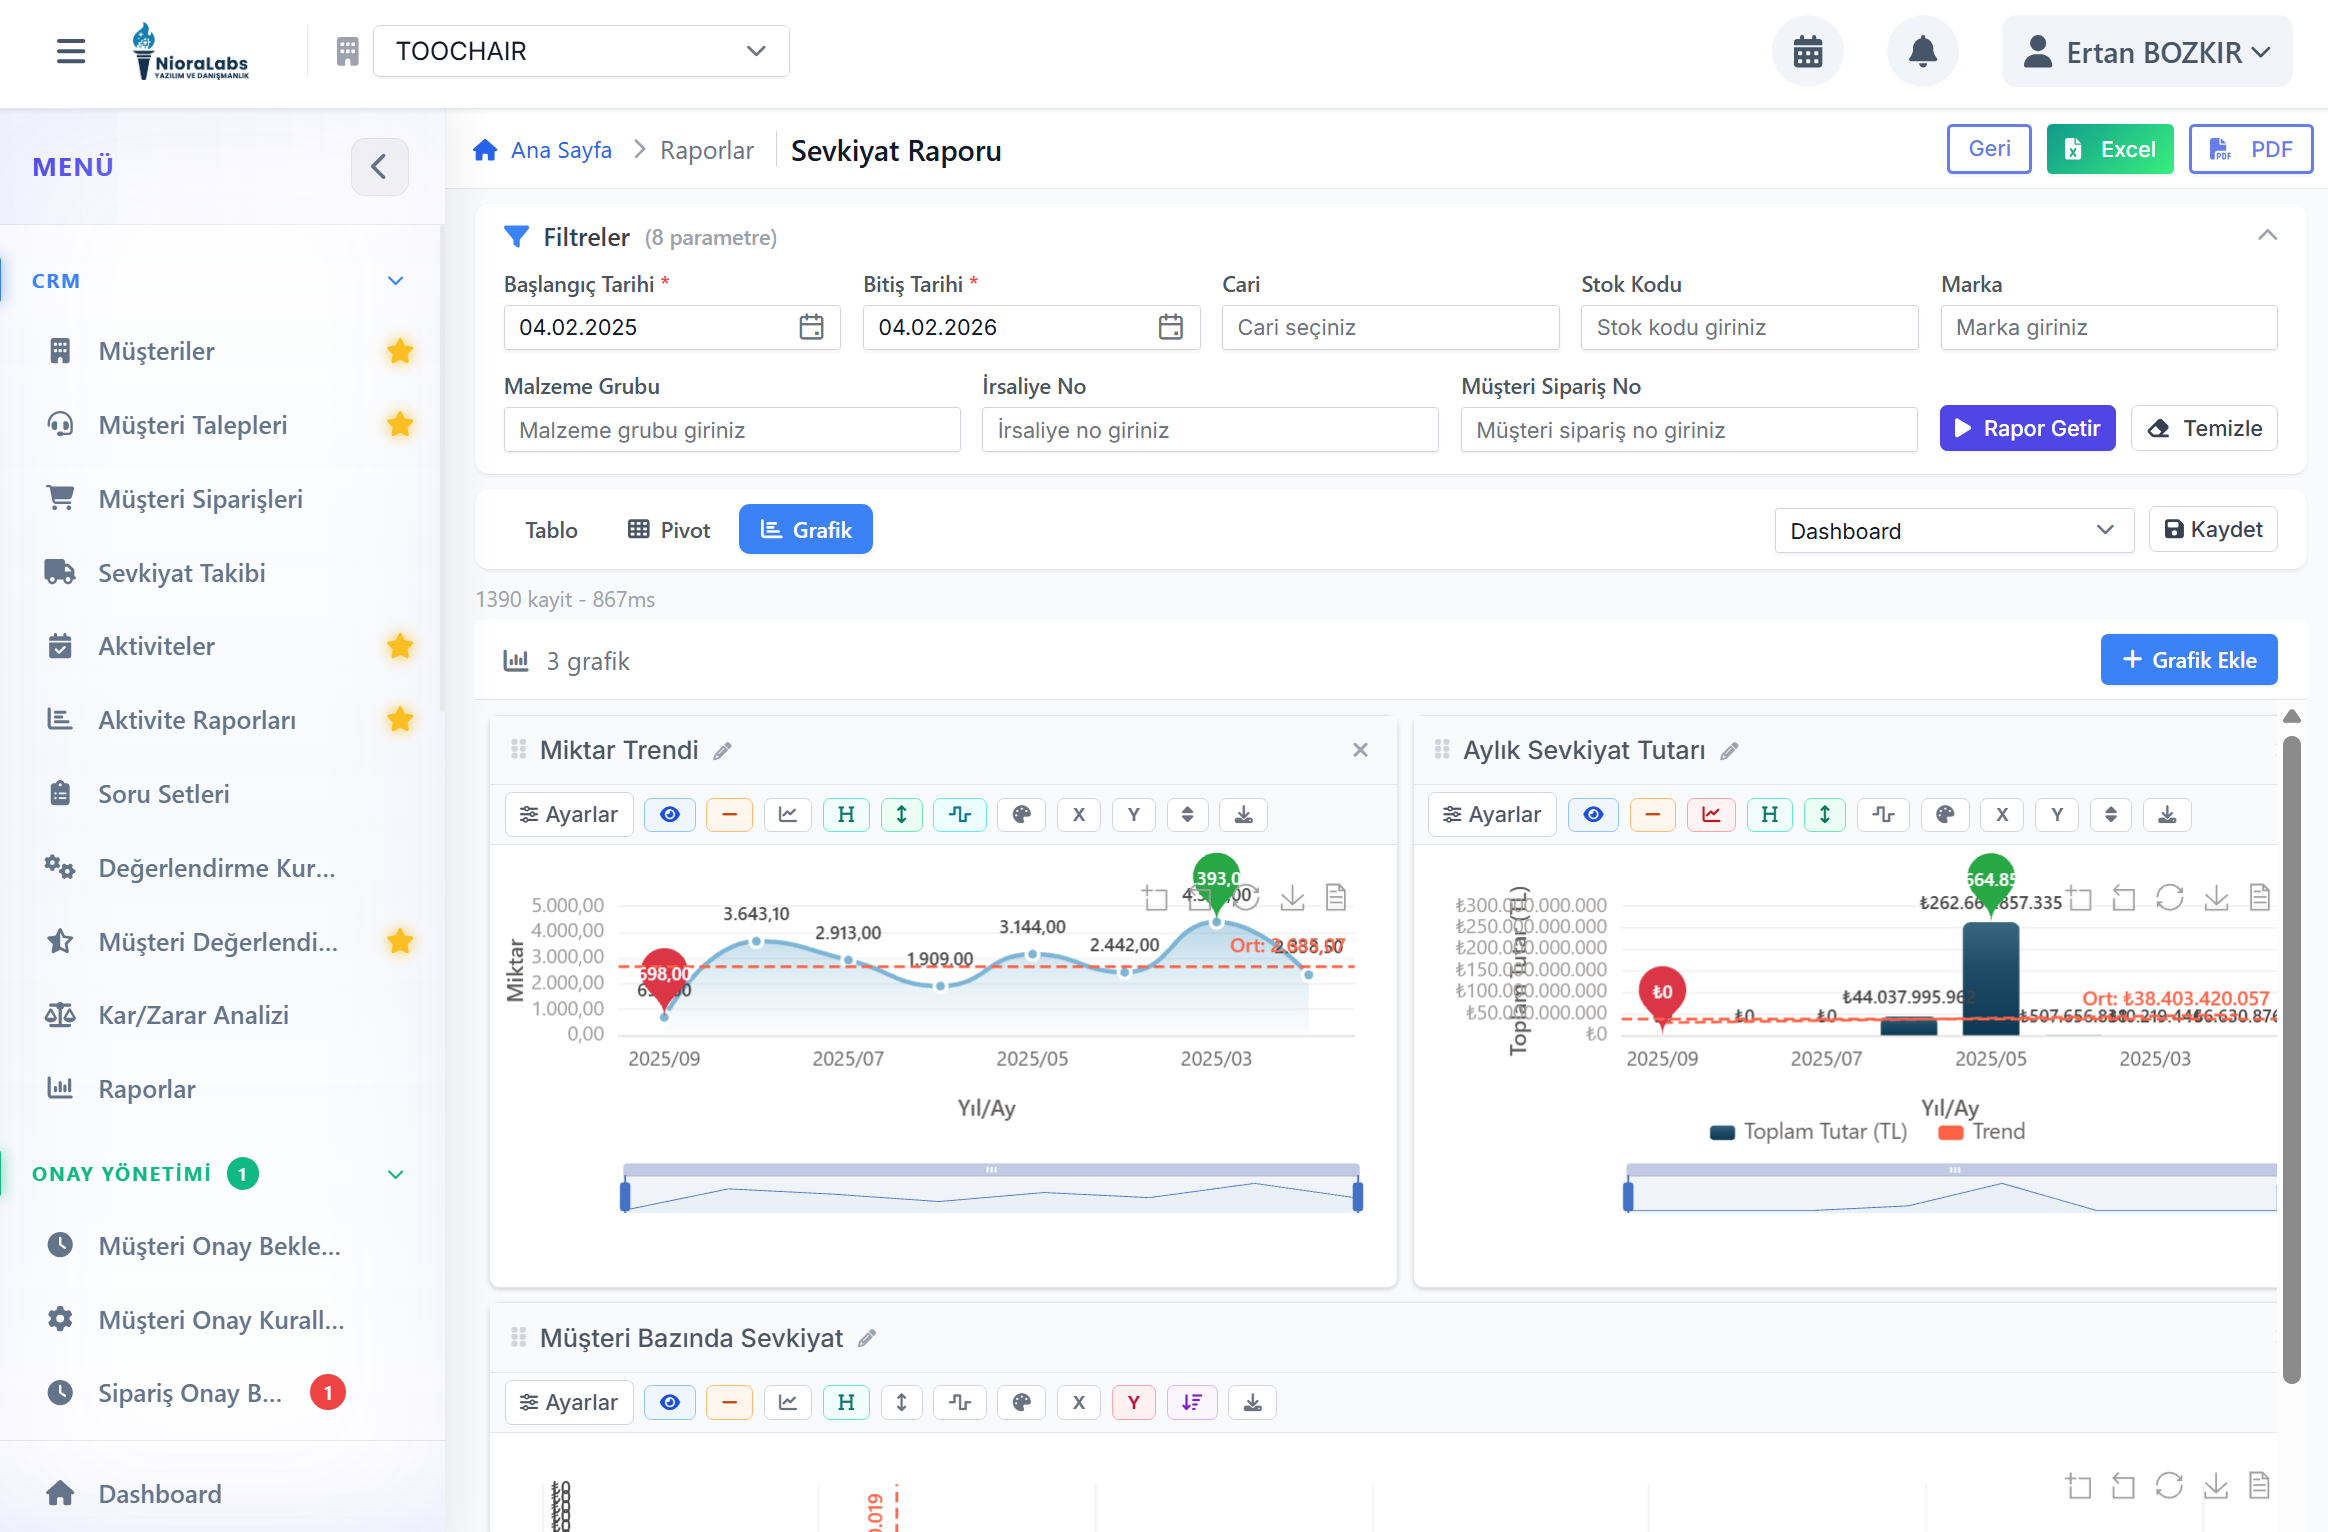Open the Başlangıç Tarihi calendar picker
The image size is (2328, 1532).
point(811,327)
